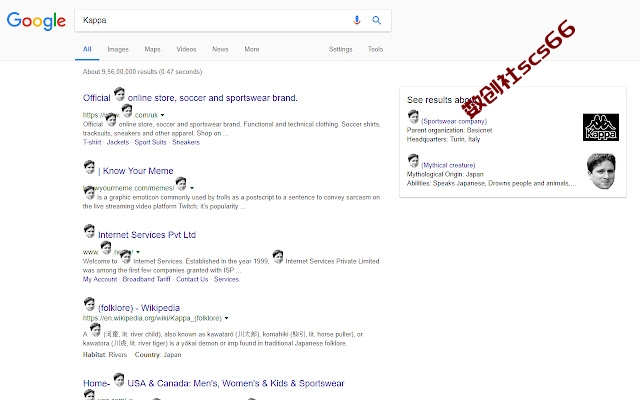Select the result count text About 9,56,00,000 results

(x=142, y=72)
